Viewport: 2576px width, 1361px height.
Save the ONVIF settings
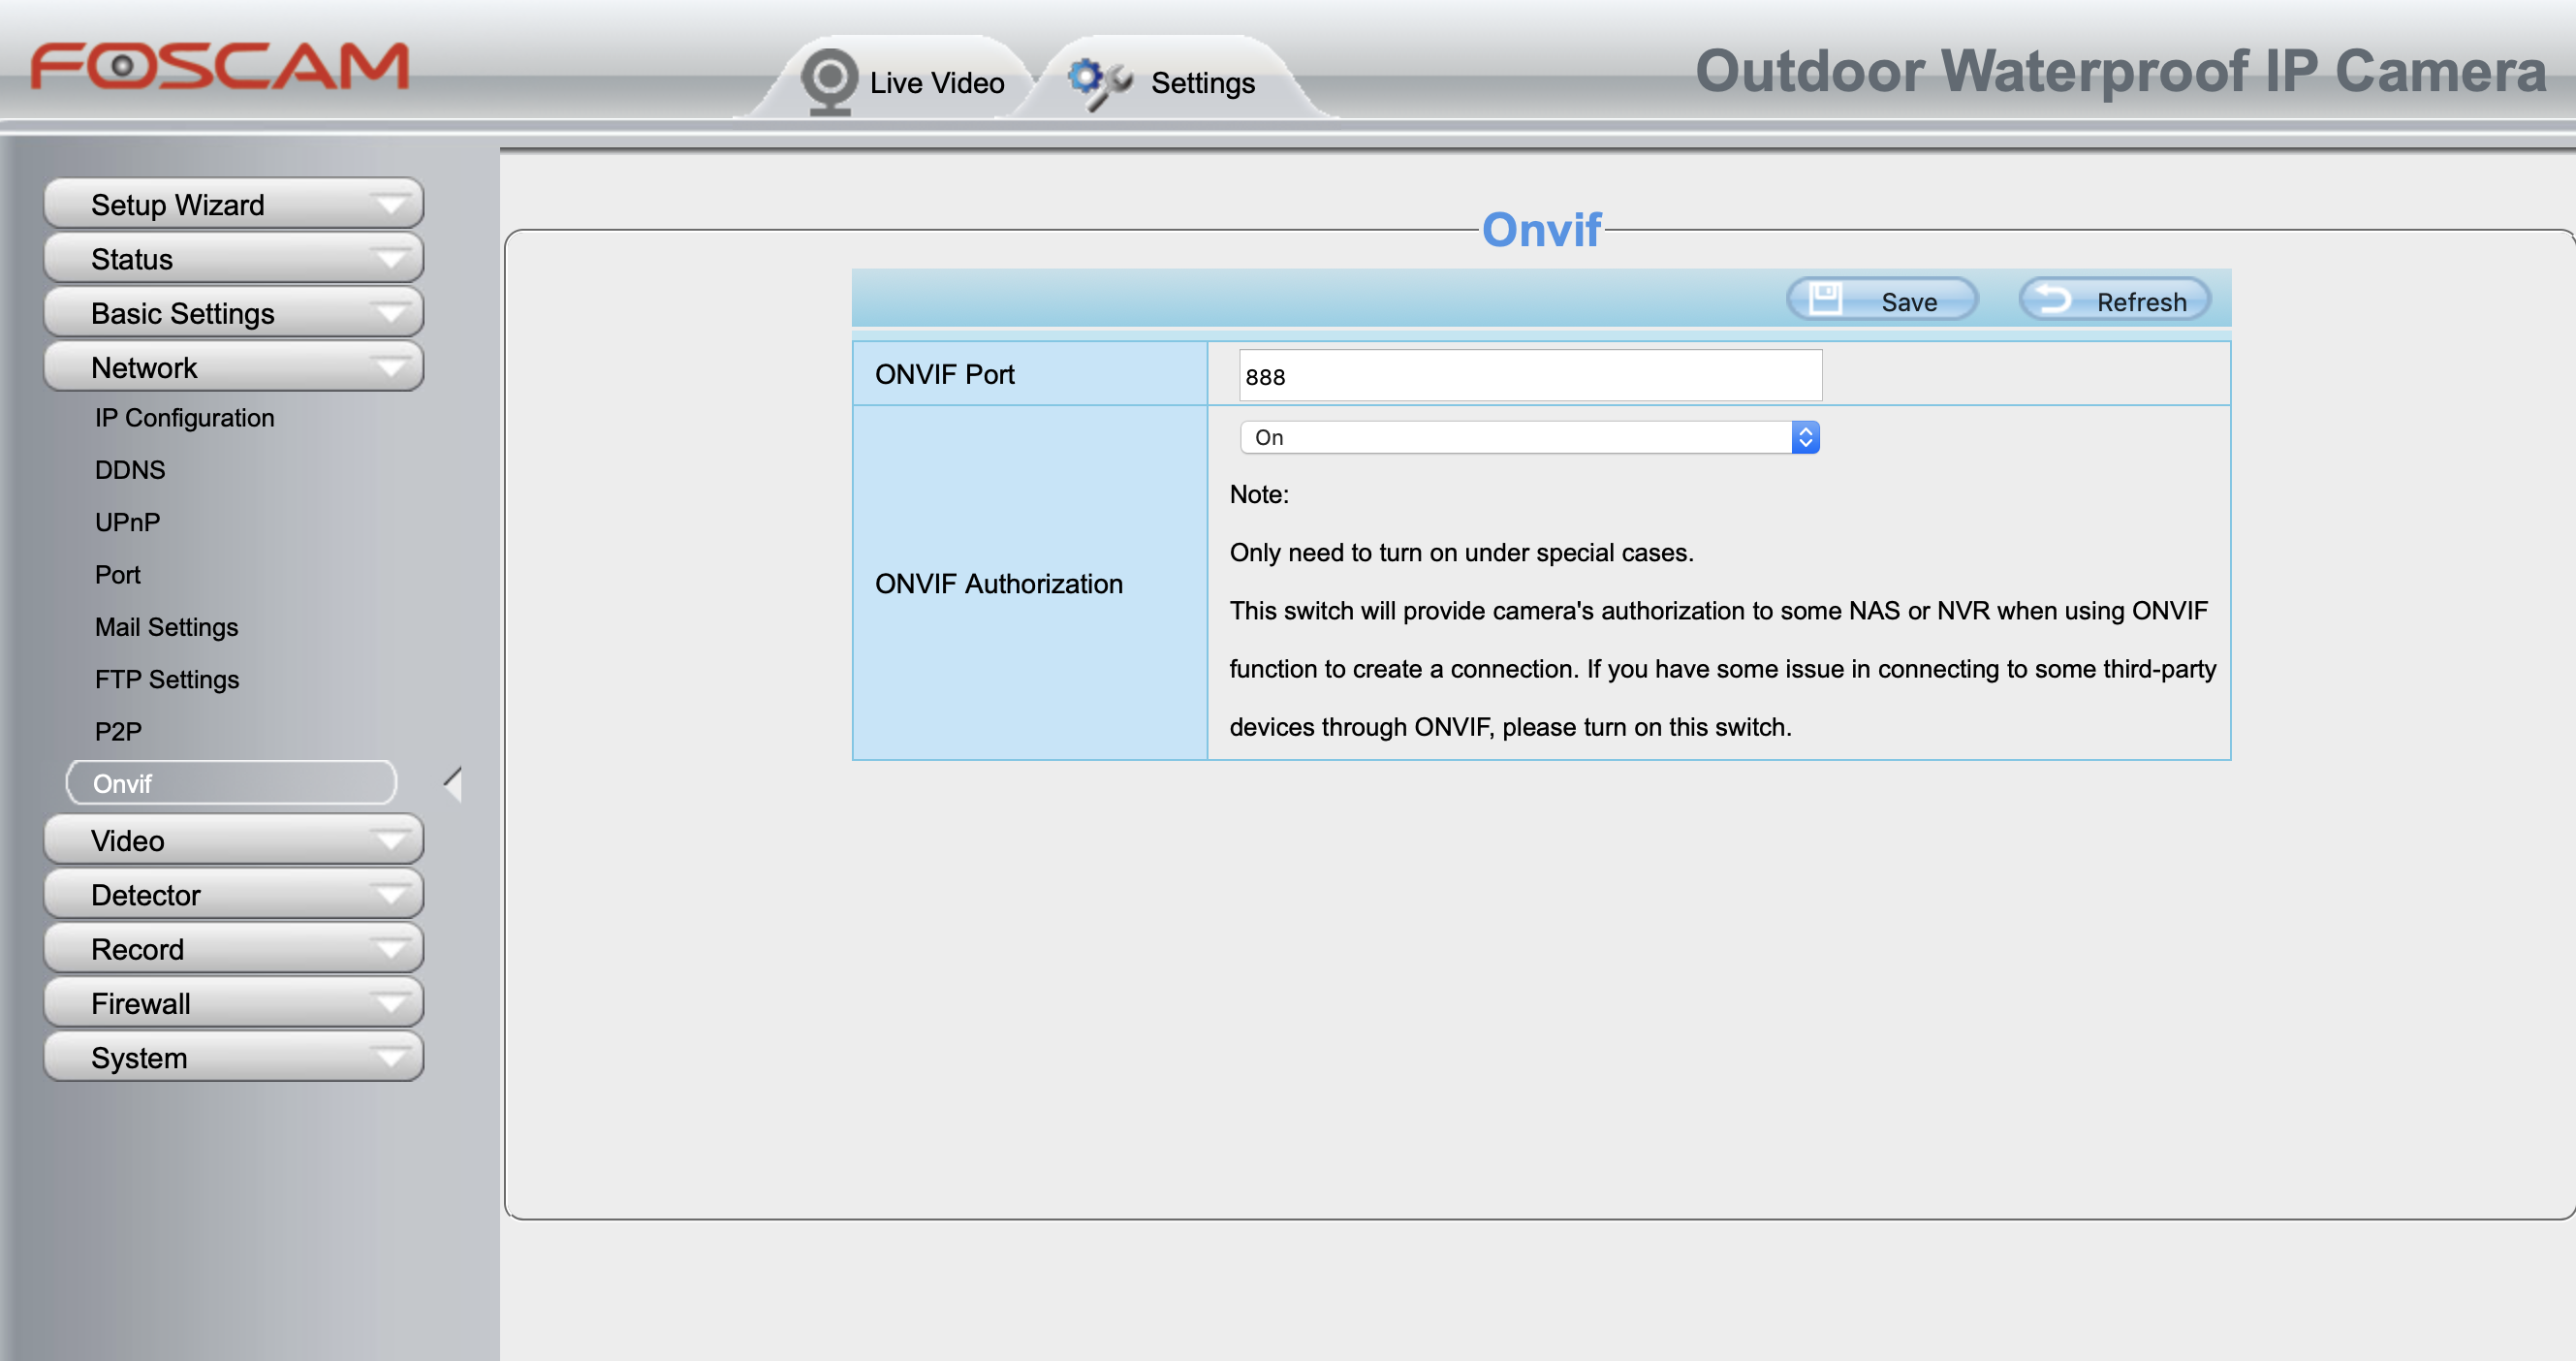[x=1883, y=301]
